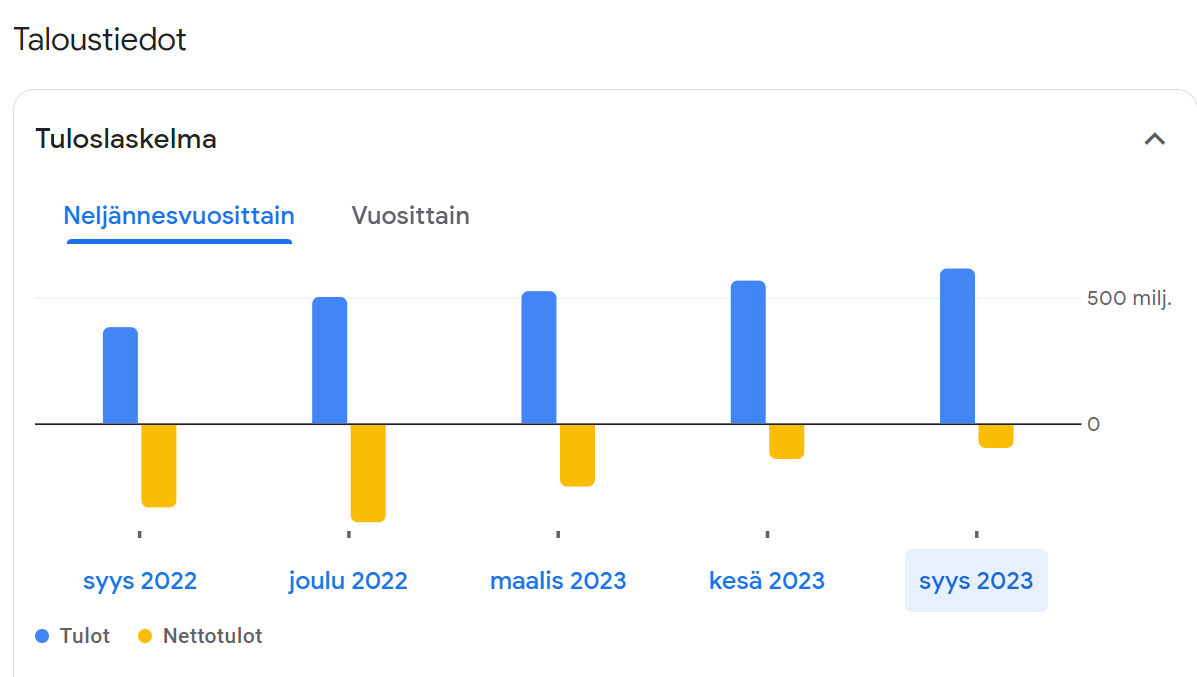Image resolution: width=1197 pixels, height=677 pixels.
Task: Click the blue revenue bar for maalis 2023
Action: 539,358
